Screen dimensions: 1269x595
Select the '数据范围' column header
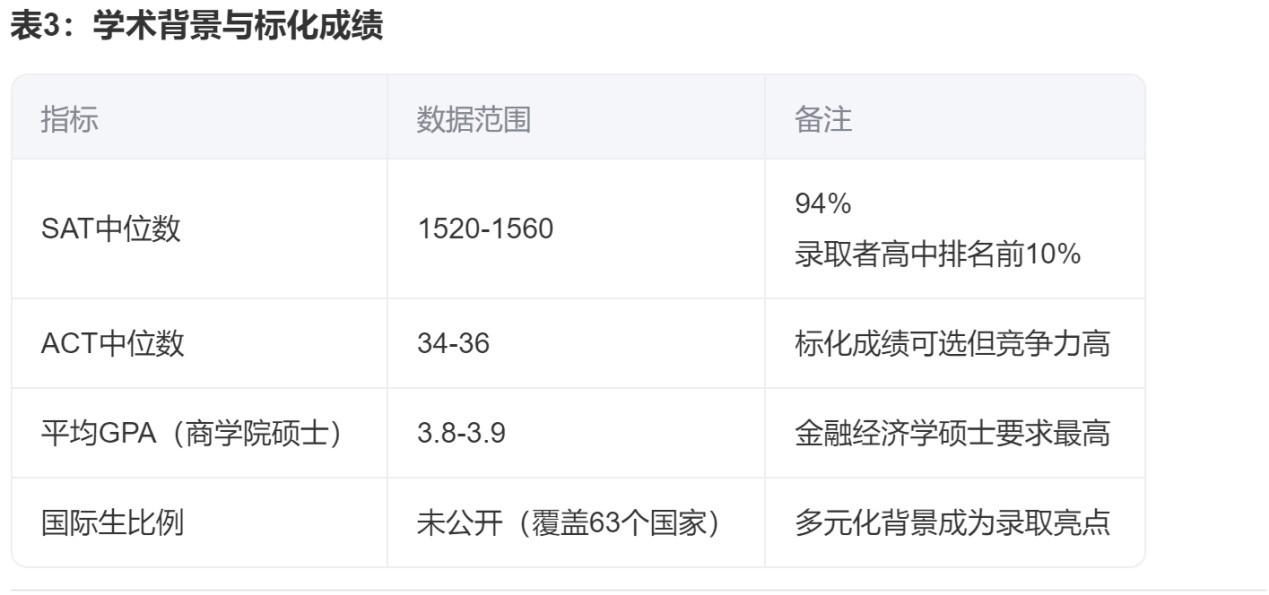[473, 120]
